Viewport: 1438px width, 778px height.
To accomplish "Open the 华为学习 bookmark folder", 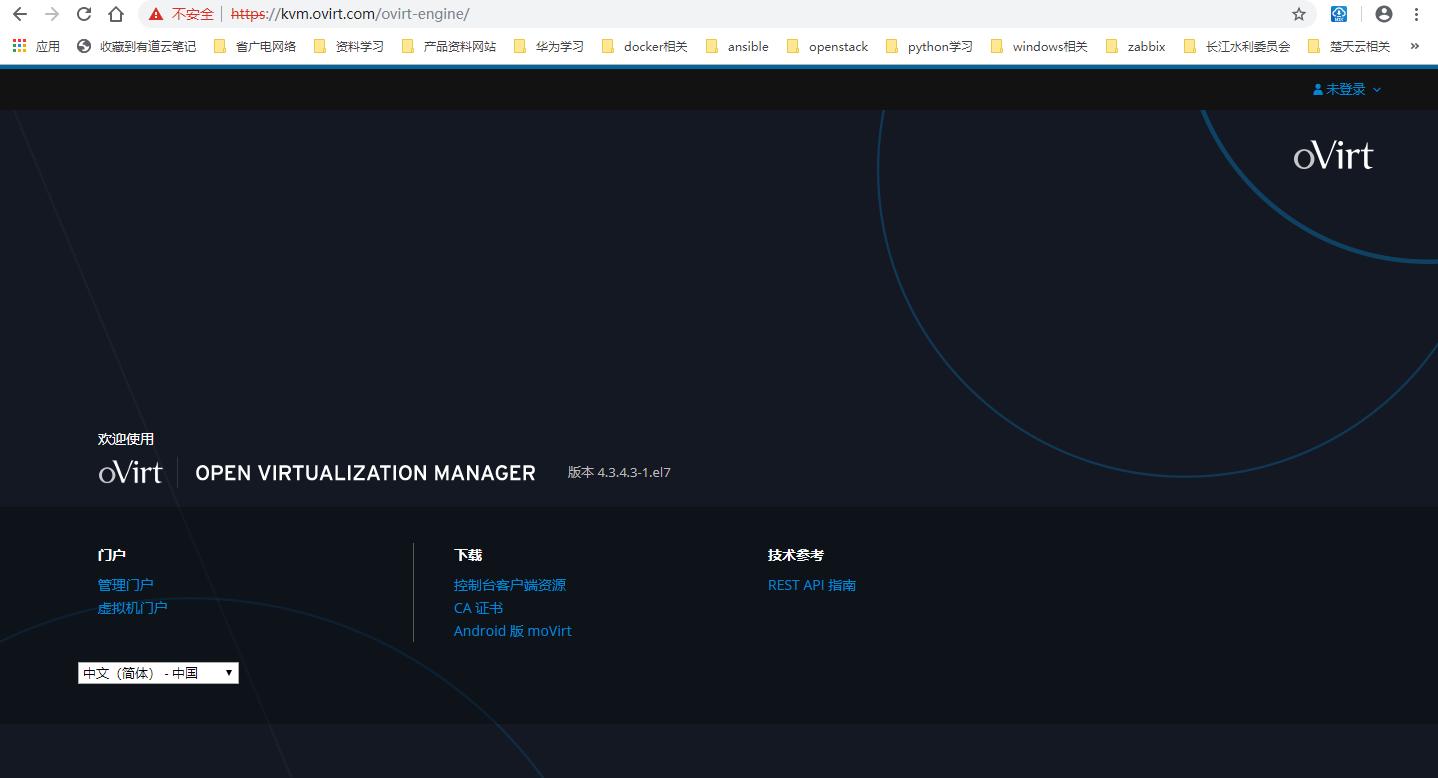I will pos(549,46).
